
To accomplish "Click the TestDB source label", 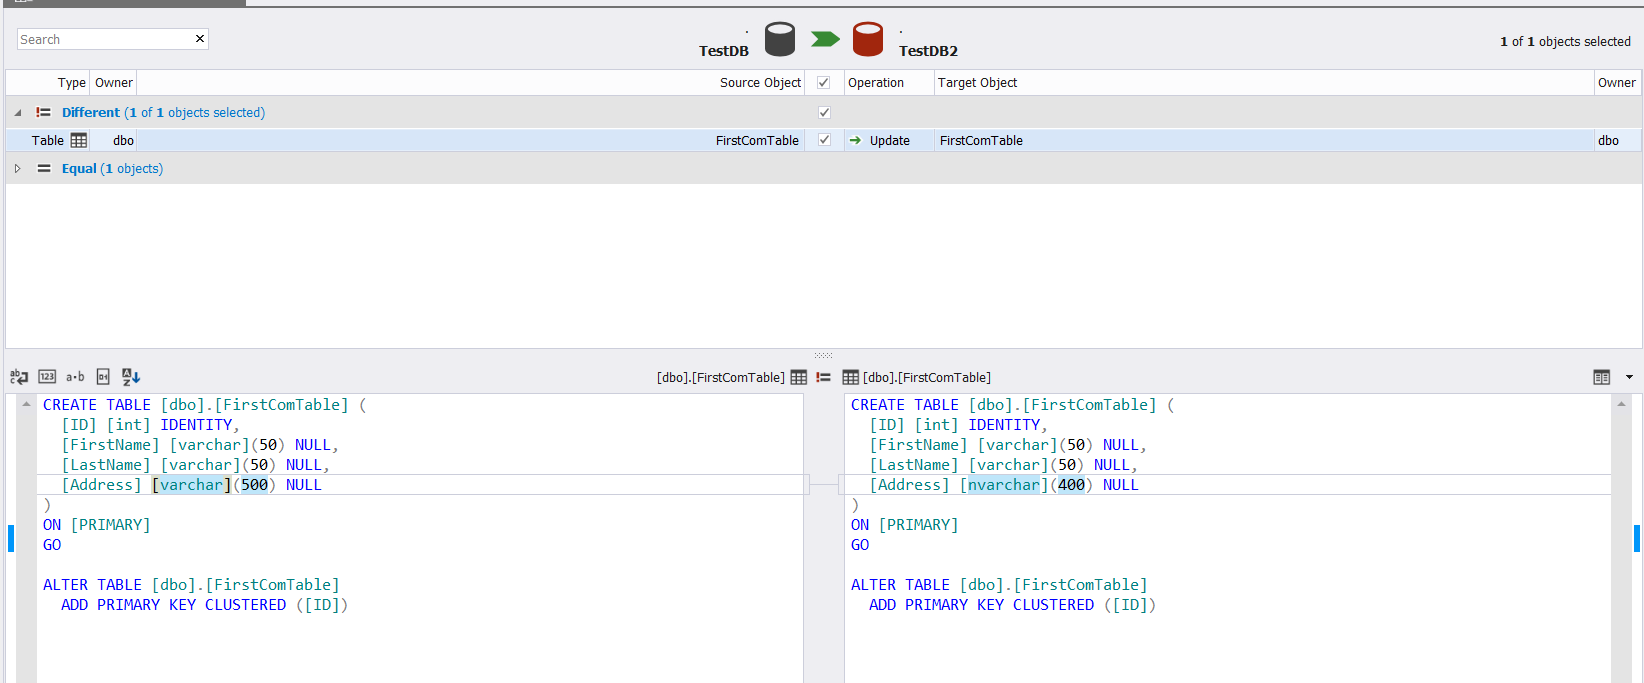I will point(724,51).
